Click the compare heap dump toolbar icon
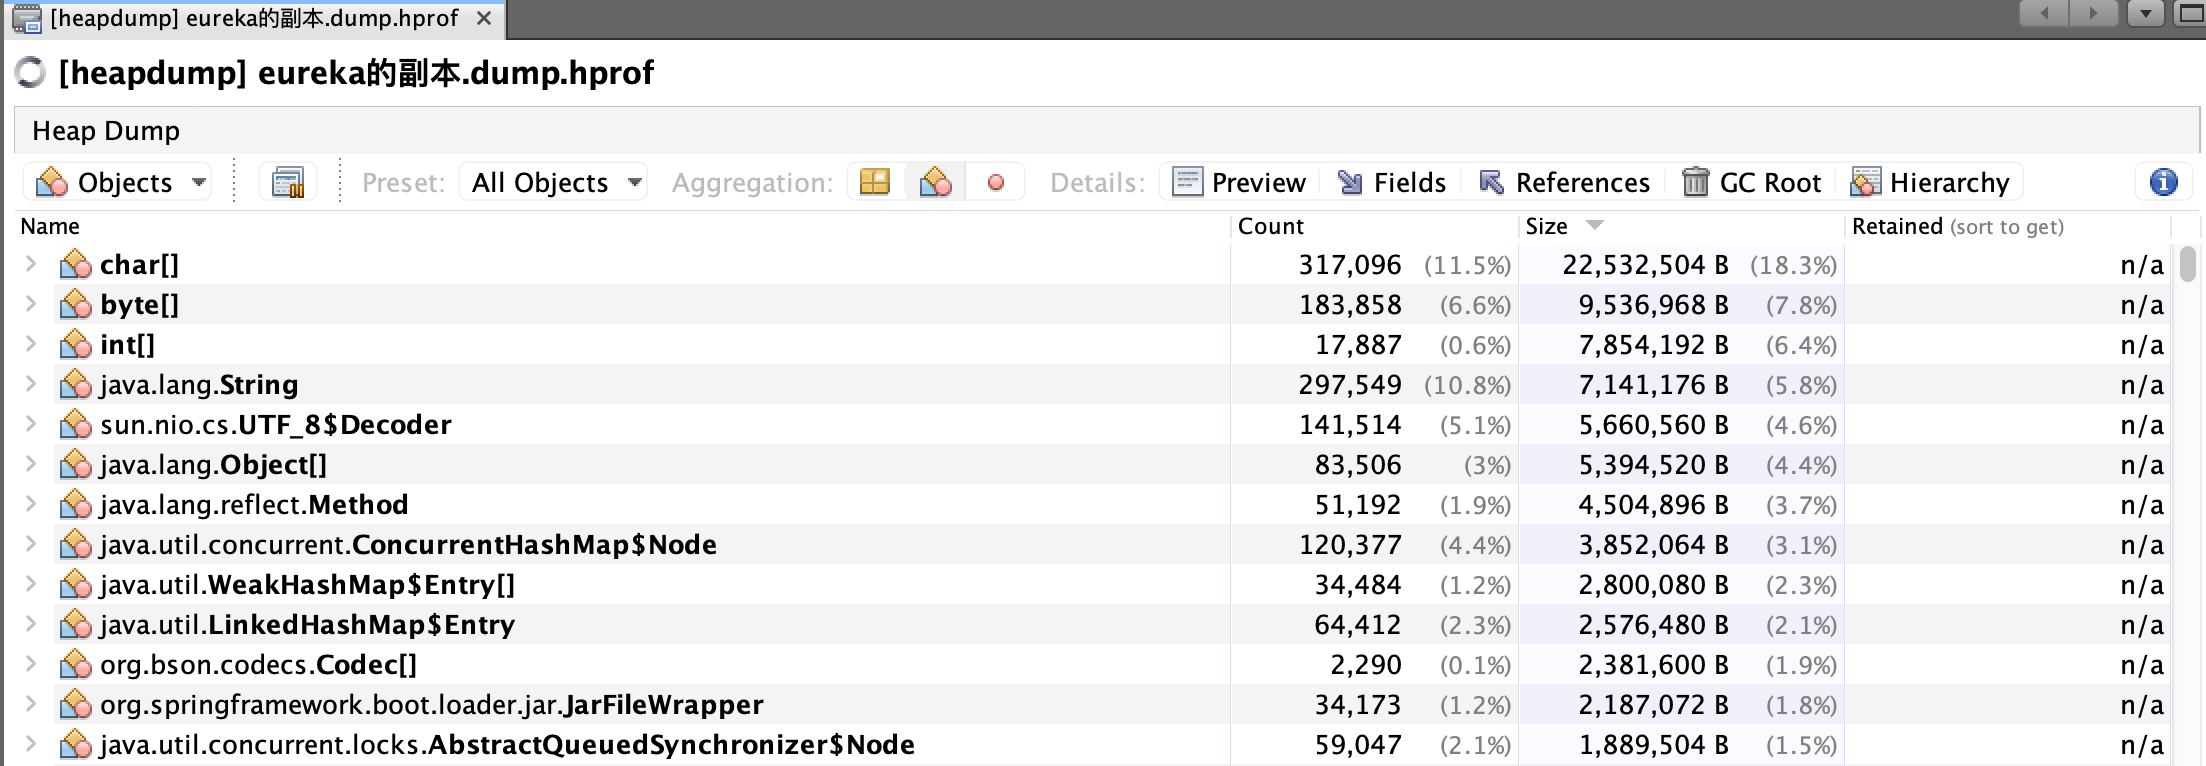This screenshot has height=766, width=2206. pos(288,183)
